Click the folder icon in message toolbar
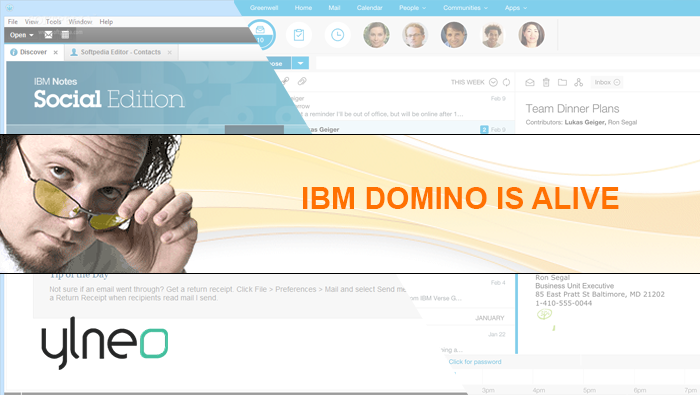Screen dimensions: 700x395 (x=562, y=82)
